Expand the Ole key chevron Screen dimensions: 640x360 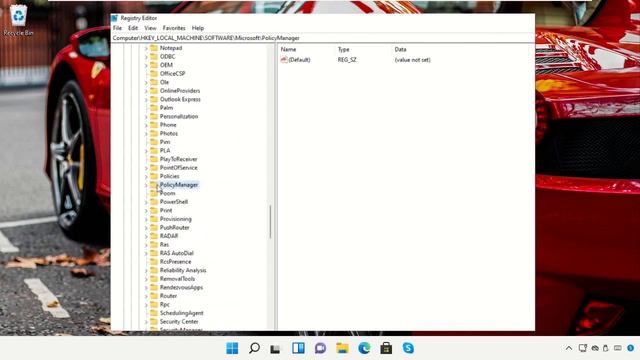coord(146,82)
